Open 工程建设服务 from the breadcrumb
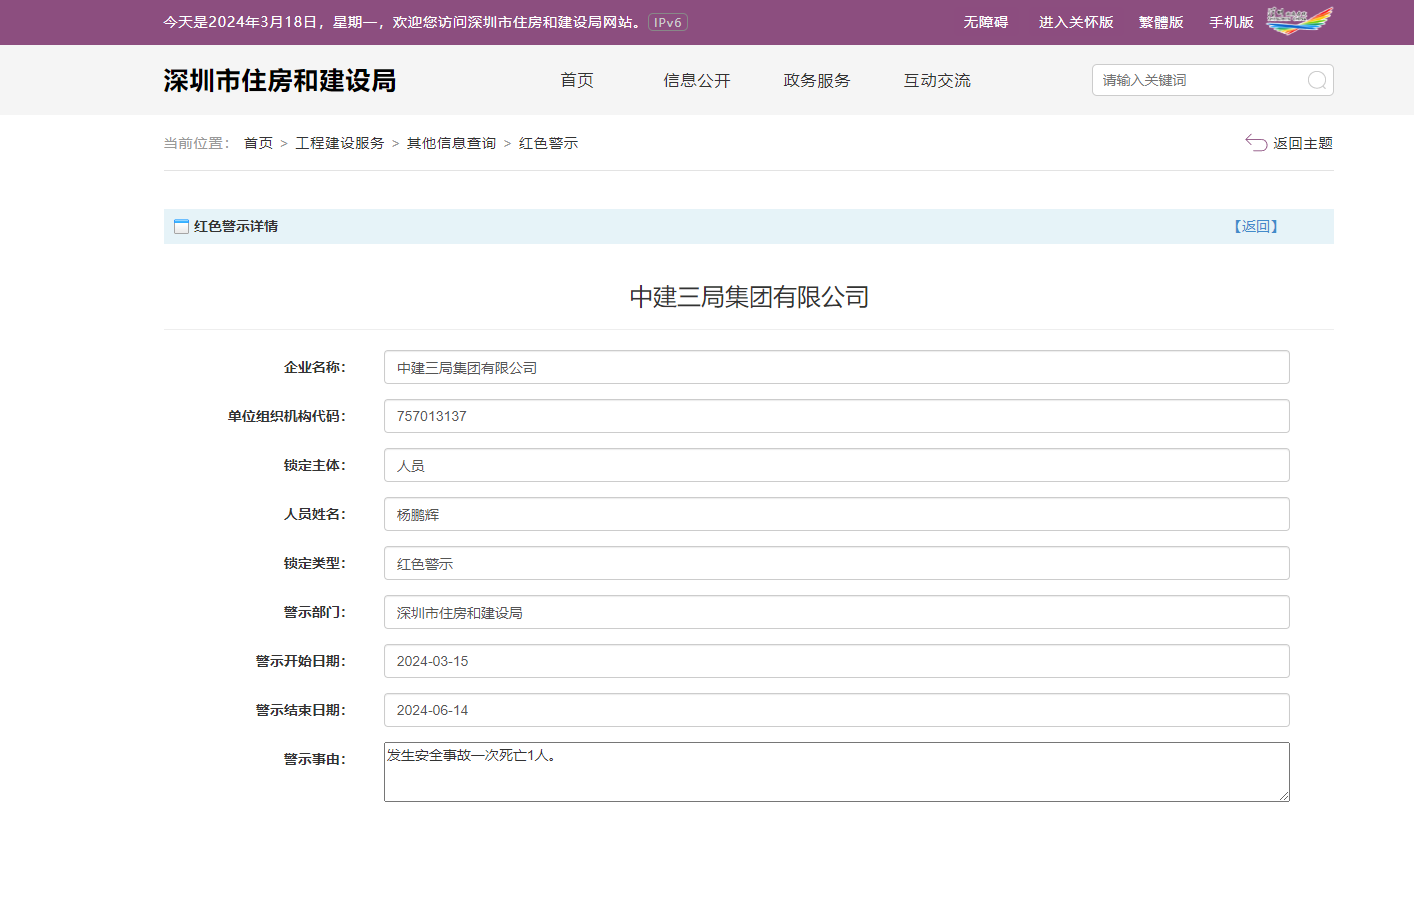 (339, 142)
